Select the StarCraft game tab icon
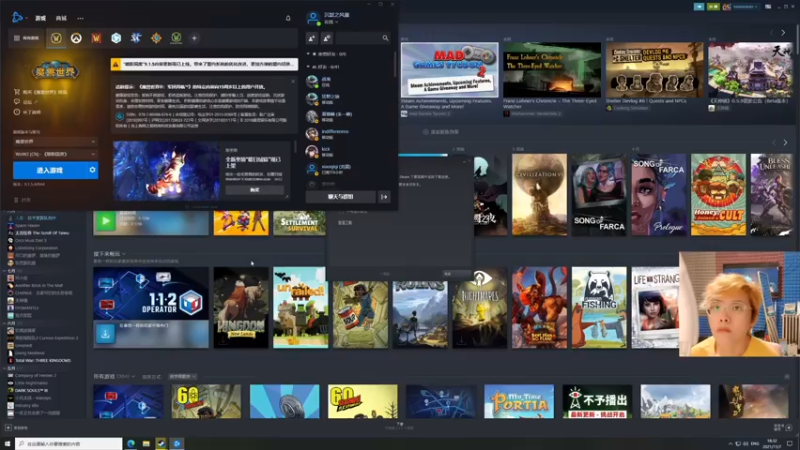800x450 pixels. point(136,38)
